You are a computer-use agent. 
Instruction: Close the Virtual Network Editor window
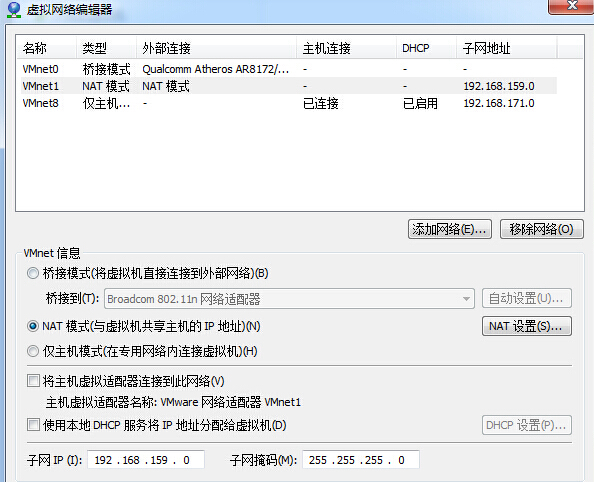(x=572, y=6)
